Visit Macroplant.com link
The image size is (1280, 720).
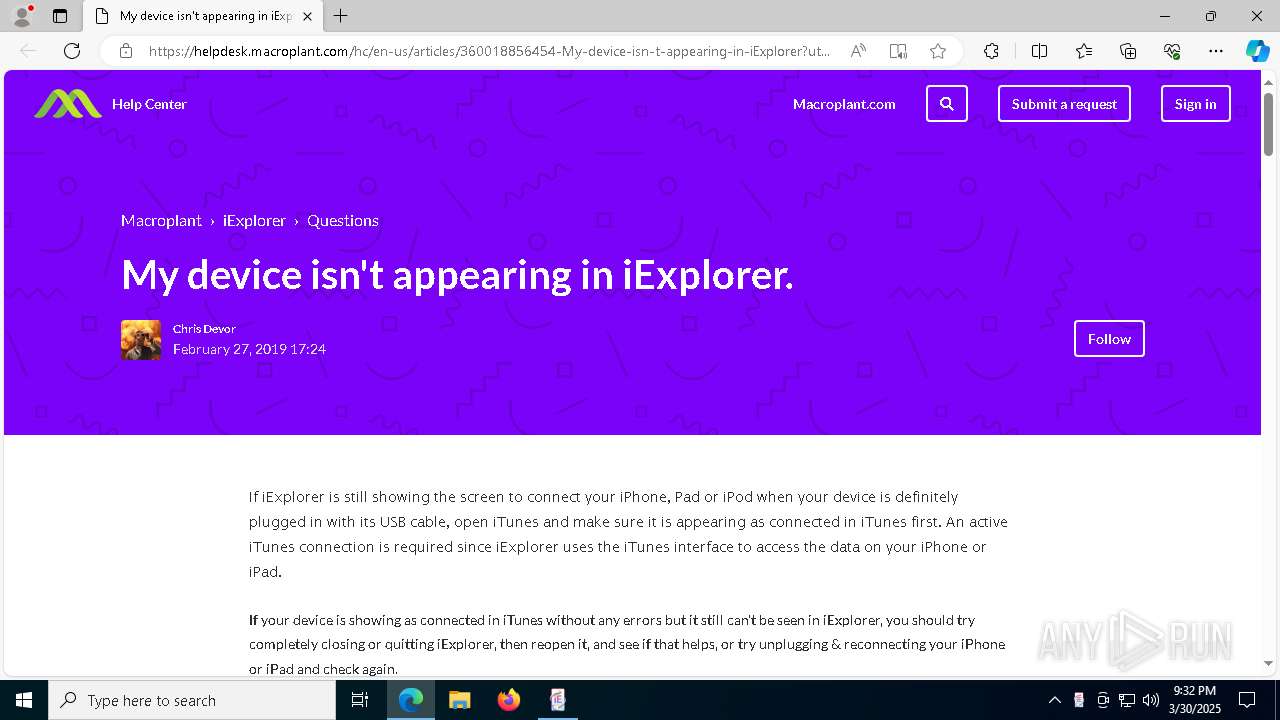click(844, 104)
